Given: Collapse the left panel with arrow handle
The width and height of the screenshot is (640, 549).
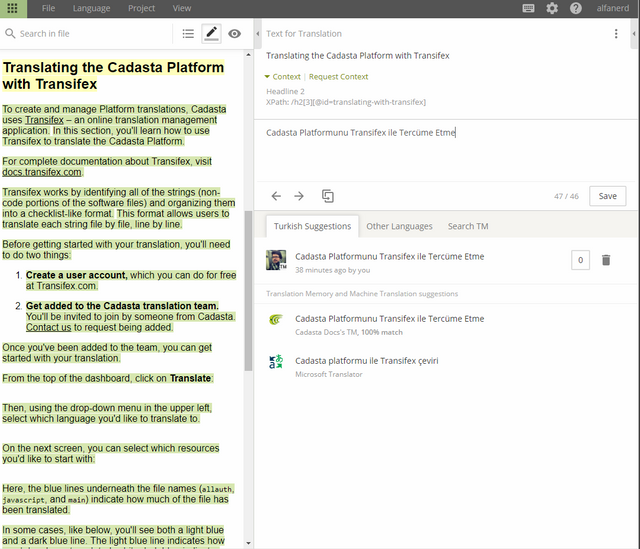Looking at the screenshot, I should click(x=258, y=33).
